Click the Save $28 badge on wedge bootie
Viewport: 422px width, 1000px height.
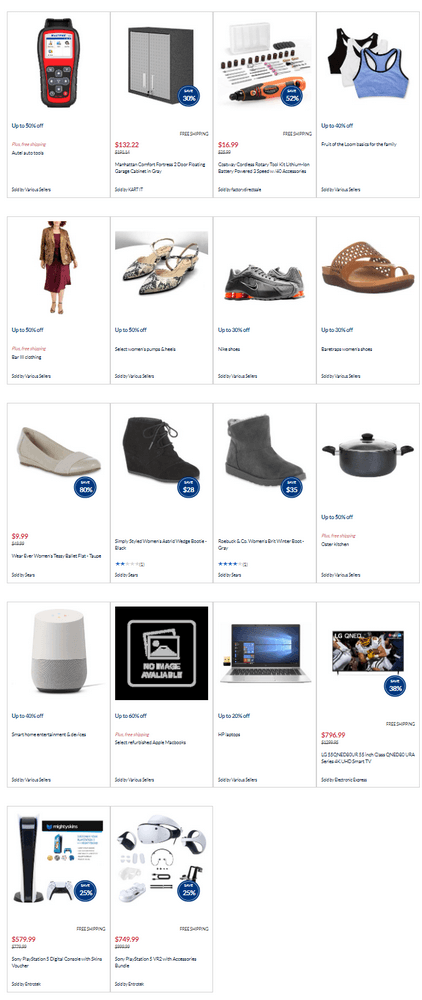coord(189,487)
